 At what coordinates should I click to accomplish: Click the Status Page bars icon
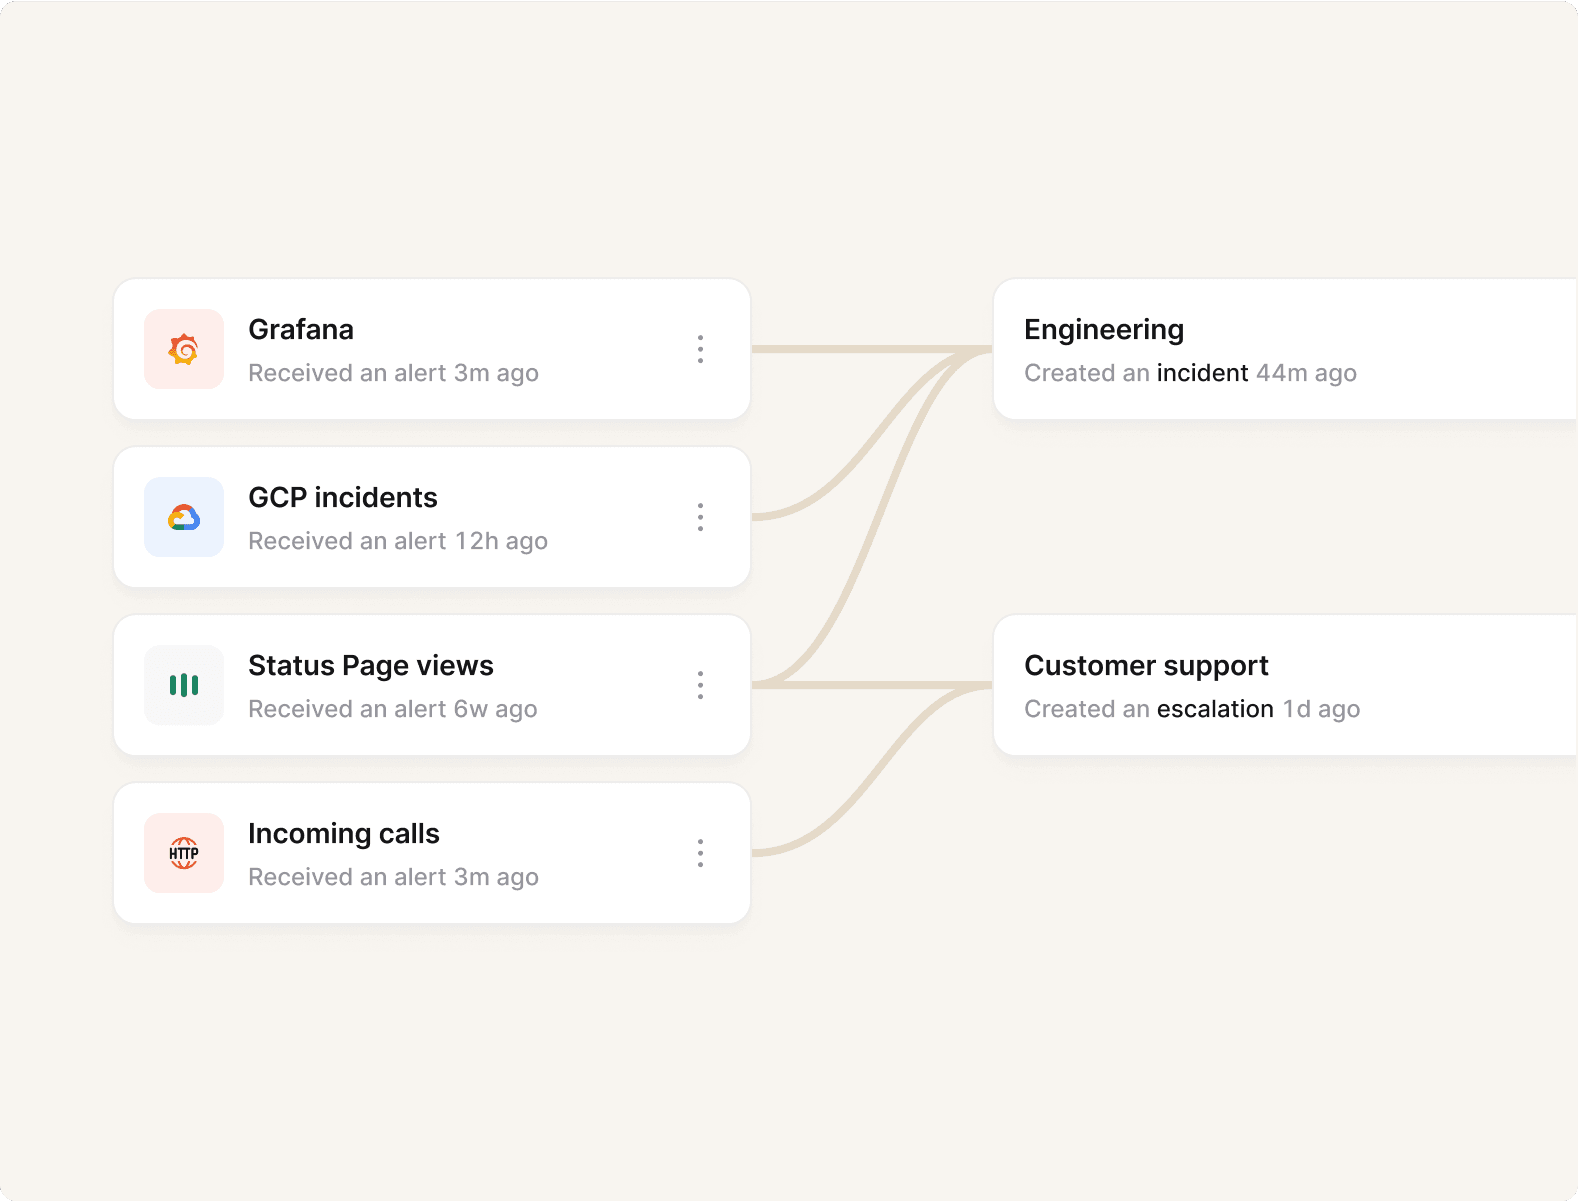click(x=184, y=685)
